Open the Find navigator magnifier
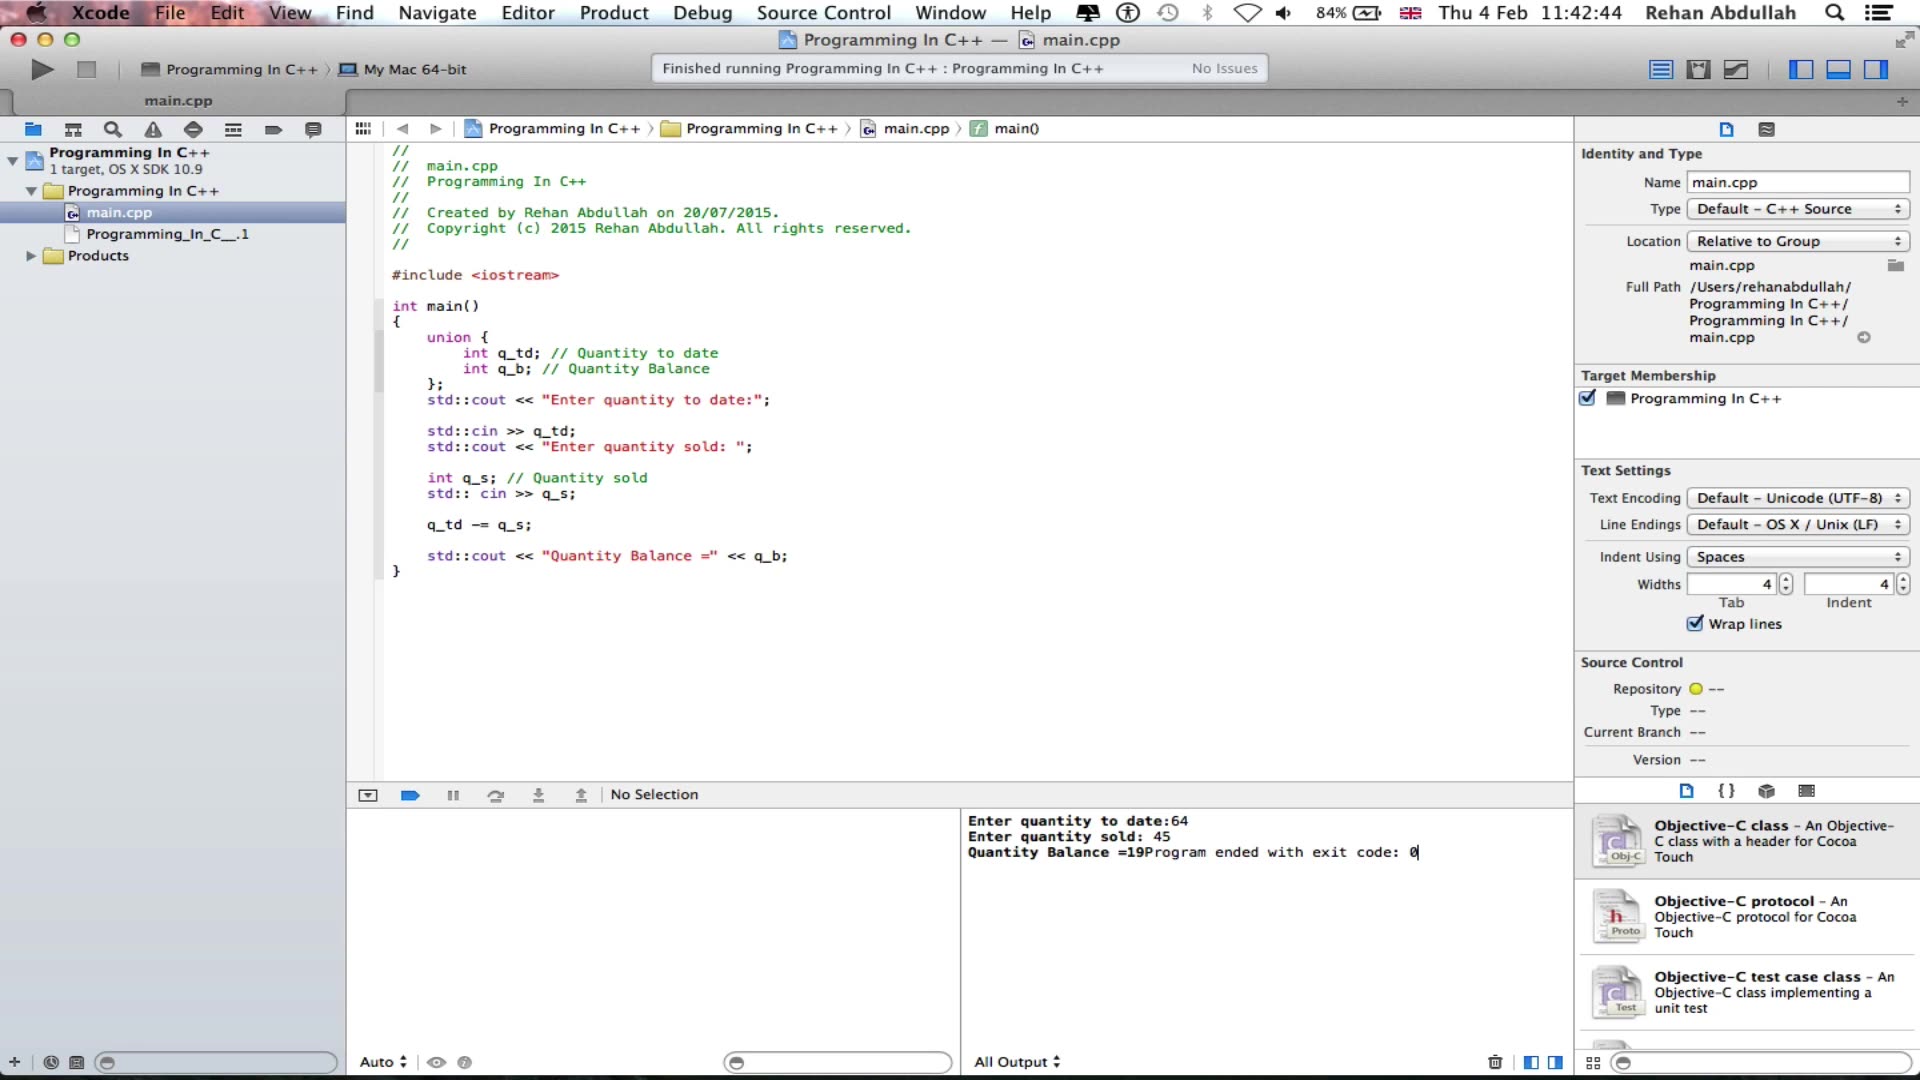The height and width of the screenshot is (1080, 1920). tap(113, 129)
